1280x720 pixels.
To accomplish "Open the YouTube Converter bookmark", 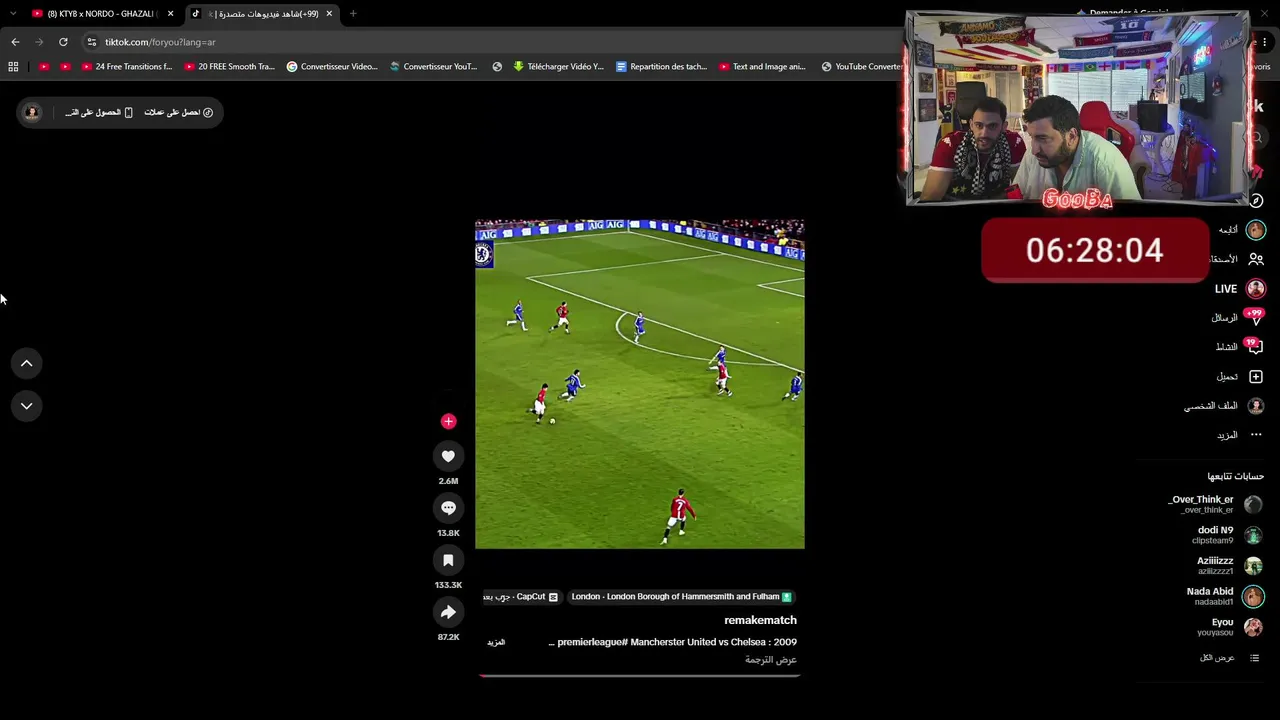I will pyautogui.click(x=862, y=67).
